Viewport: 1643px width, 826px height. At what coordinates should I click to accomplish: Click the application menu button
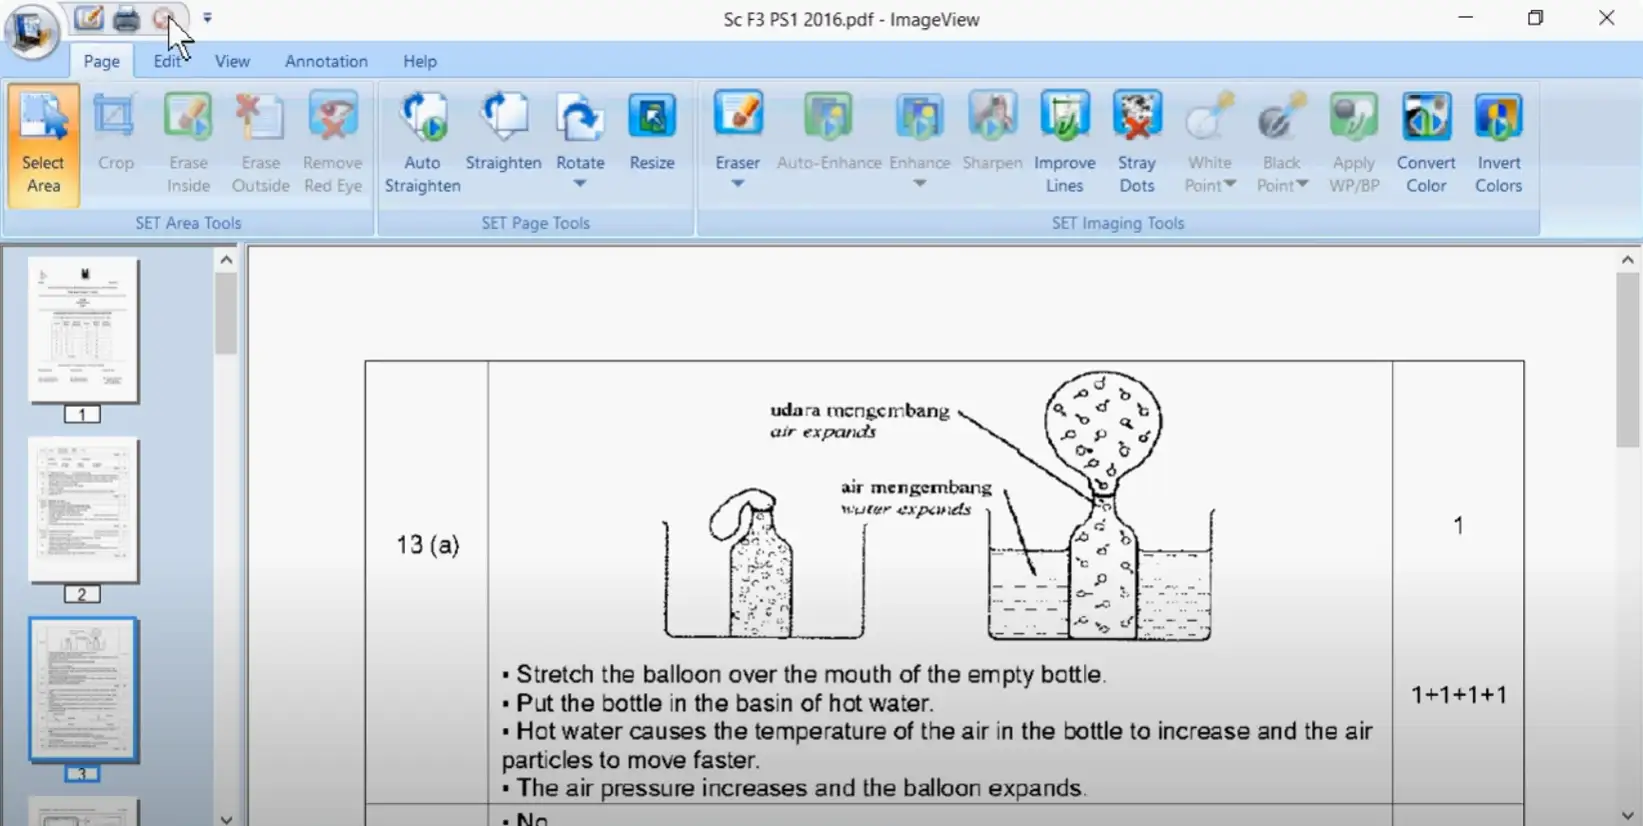pyautogui.click(x=31, y=30)
